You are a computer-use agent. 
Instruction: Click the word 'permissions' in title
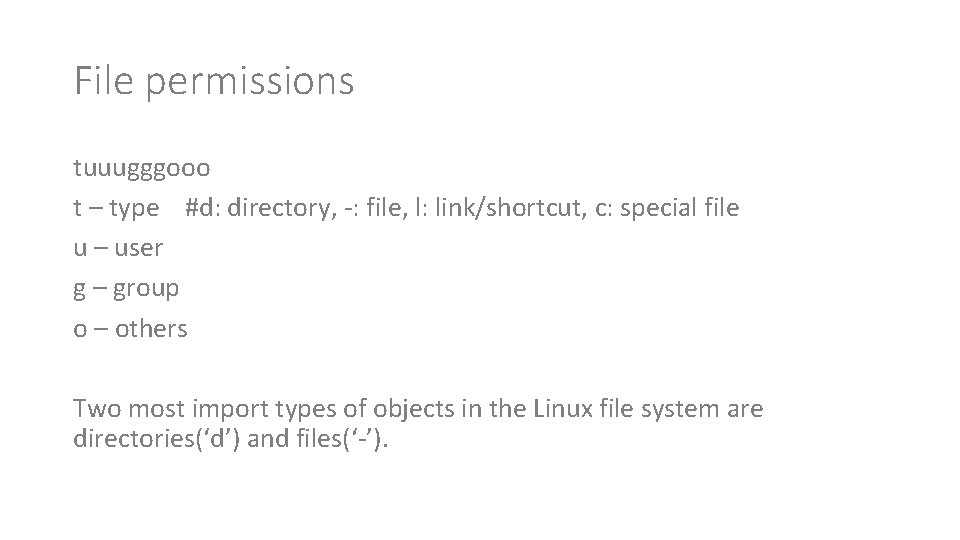250,83
